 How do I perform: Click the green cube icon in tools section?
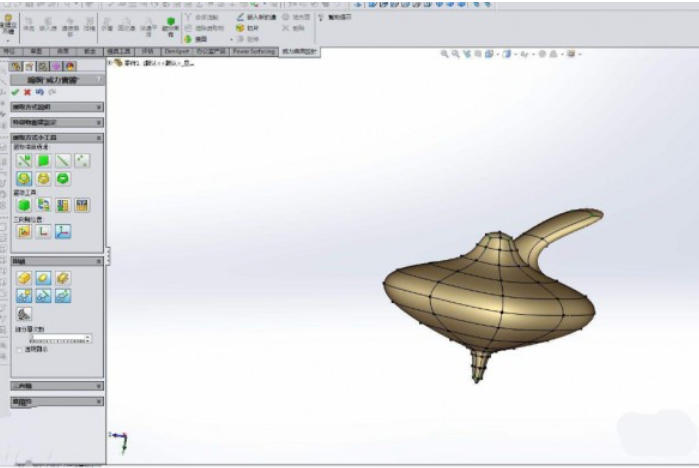[24, 205]
